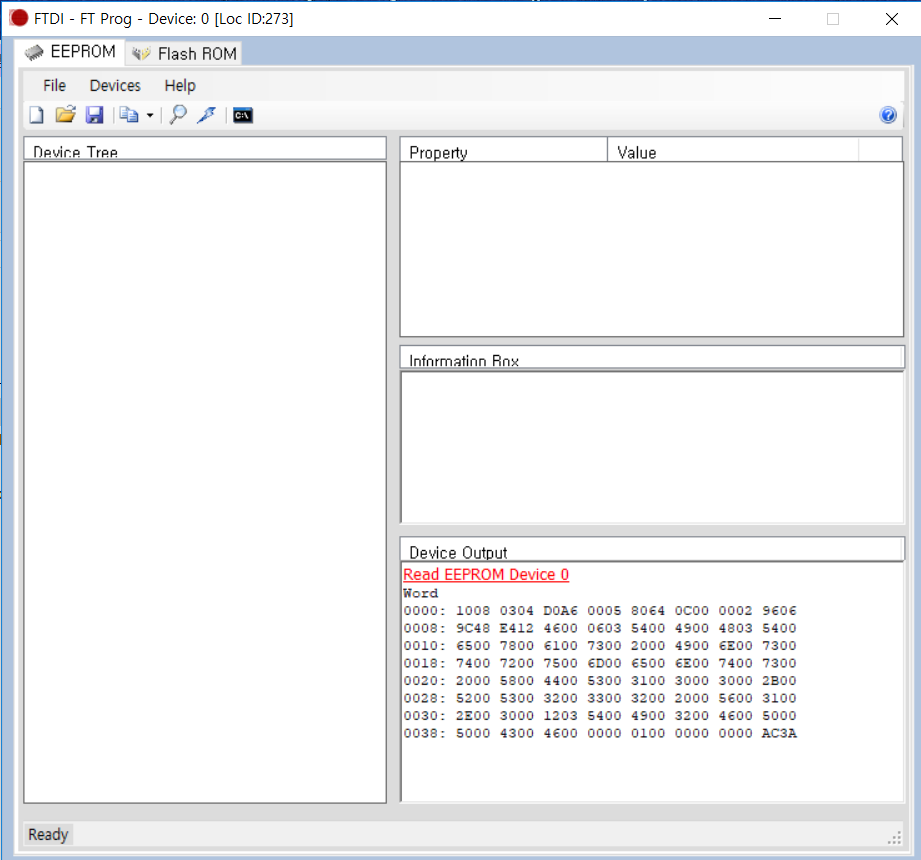921x860 pixels.
Task: Minimize the FT Prog window
Action: 775,19
